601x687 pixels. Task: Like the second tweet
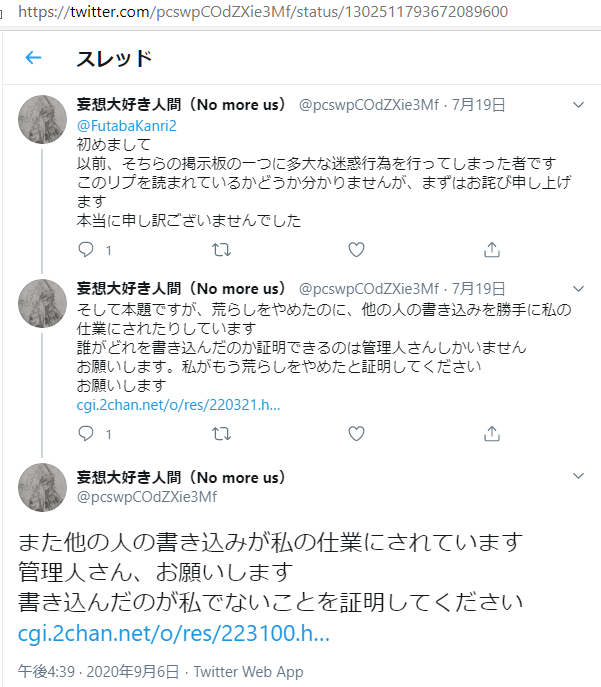coord(356,433)
